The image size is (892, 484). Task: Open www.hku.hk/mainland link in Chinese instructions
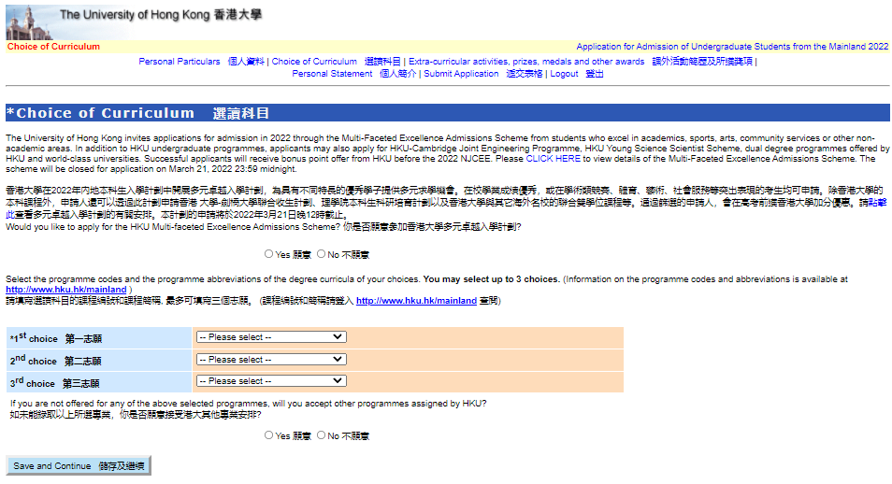click(416, 301)
